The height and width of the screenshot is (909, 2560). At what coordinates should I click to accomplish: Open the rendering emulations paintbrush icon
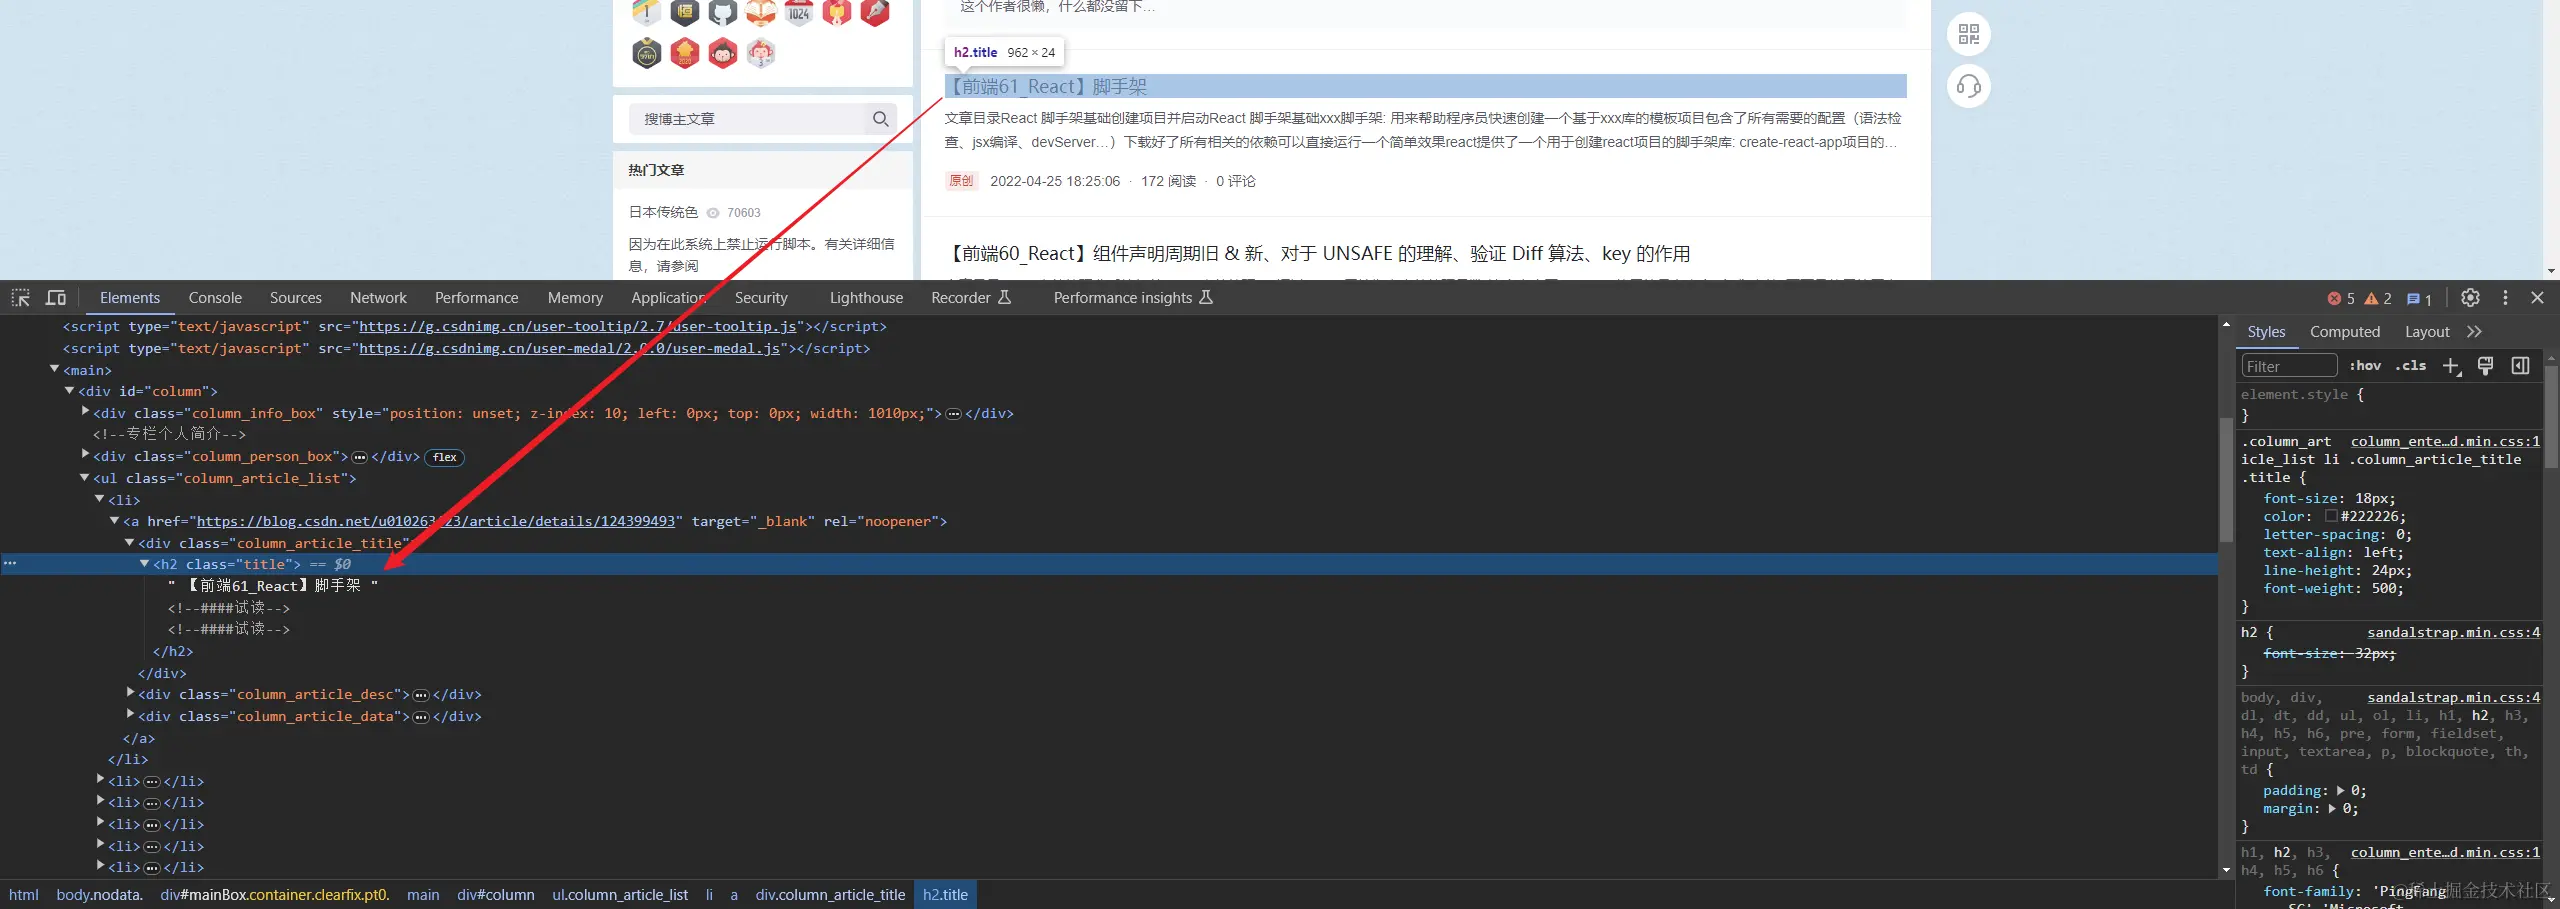(2486, 366)
